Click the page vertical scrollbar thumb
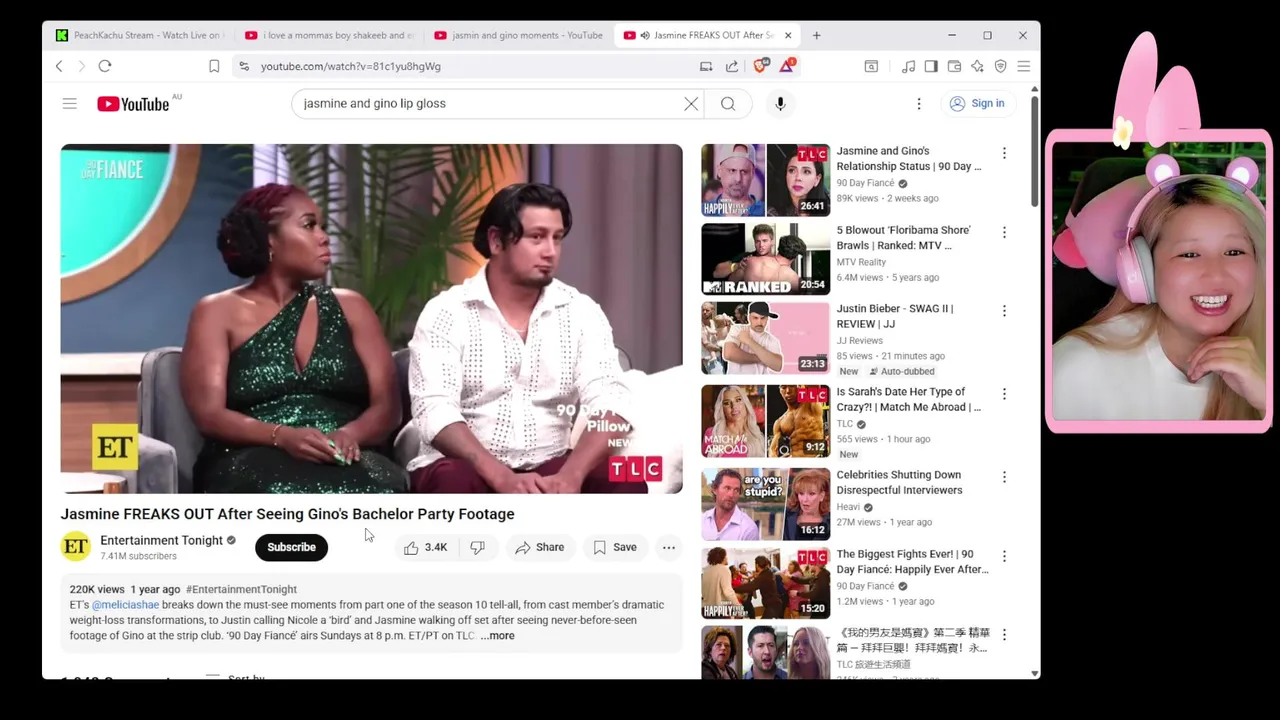 (x=1034, y=152)
